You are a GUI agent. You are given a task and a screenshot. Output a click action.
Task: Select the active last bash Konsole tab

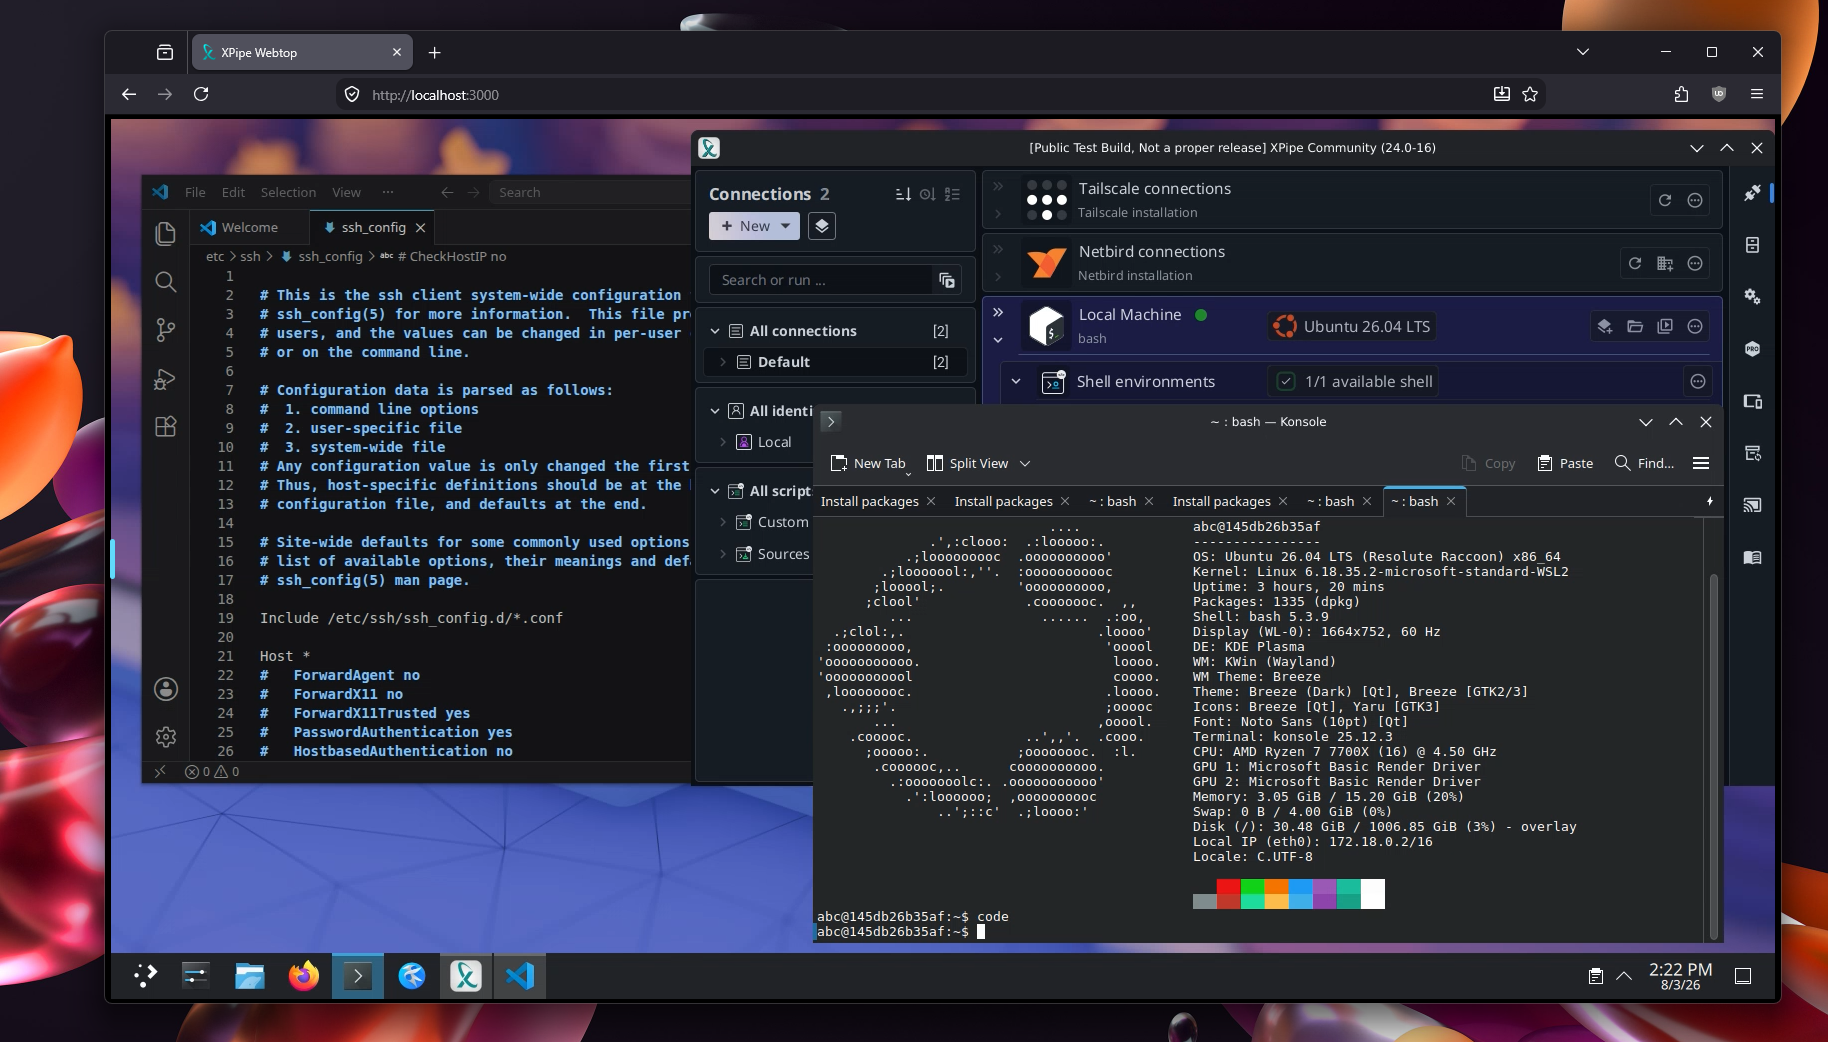point(1423,501)
